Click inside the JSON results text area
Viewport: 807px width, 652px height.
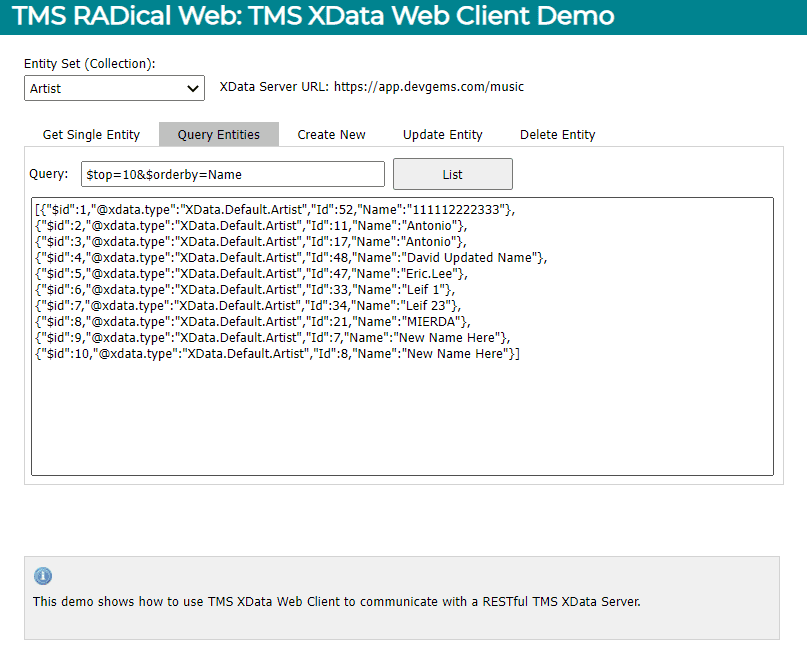point(402,337)
